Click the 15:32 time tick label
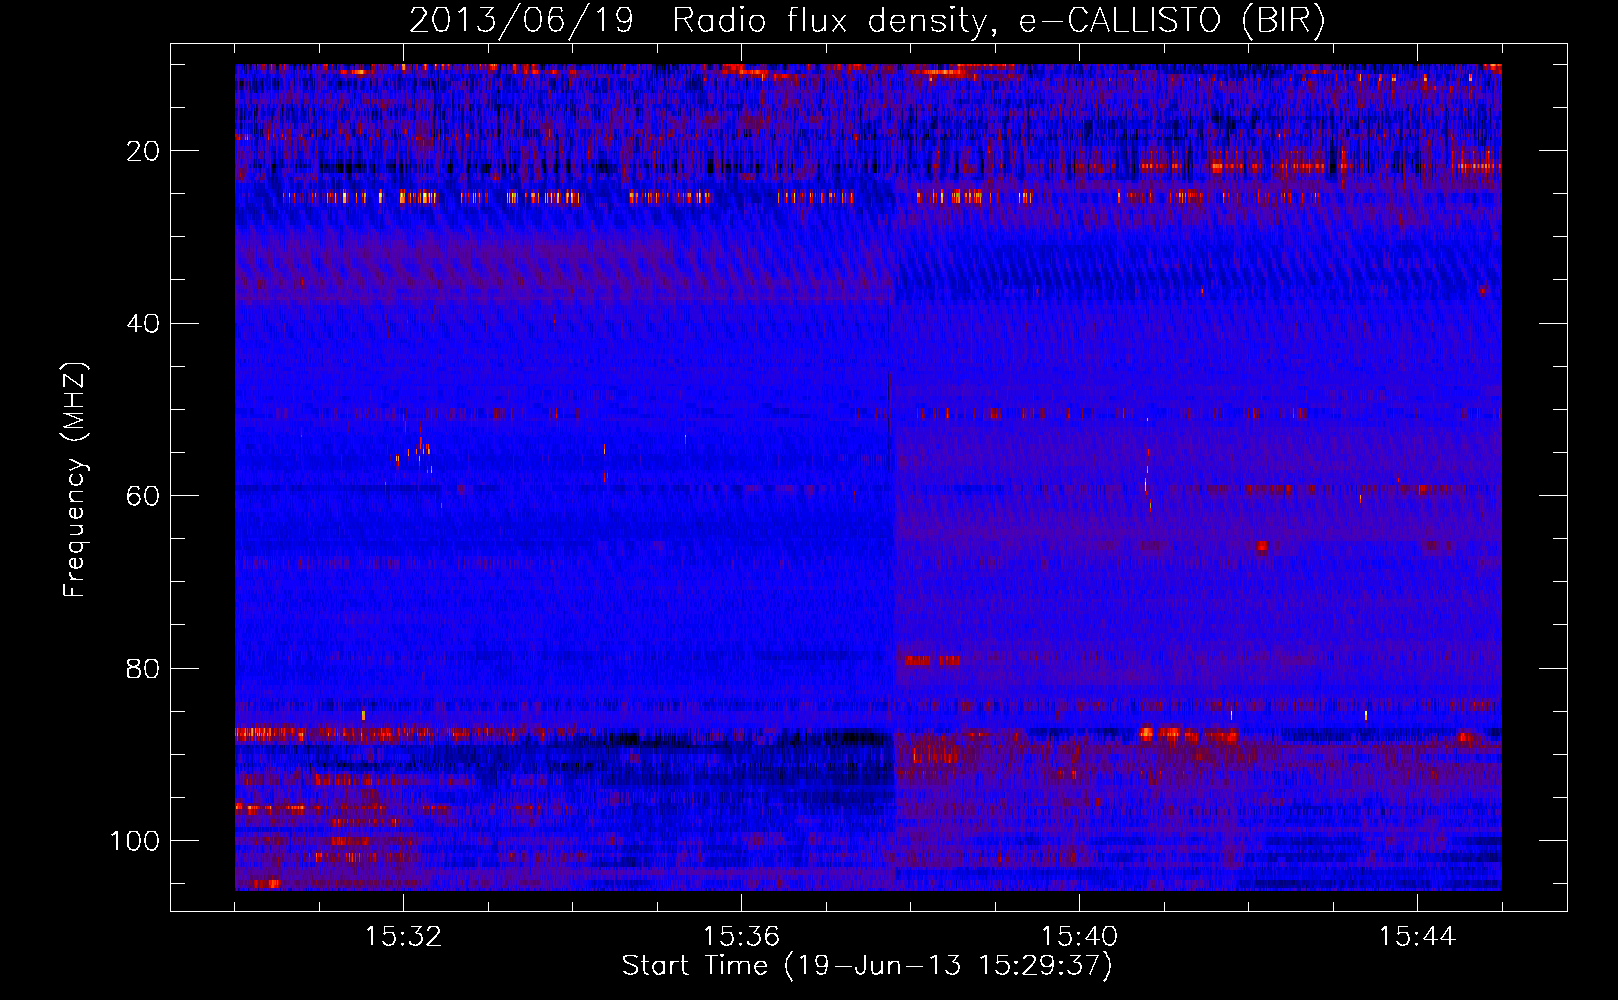This screenshot has width=1618, height=1000. point(403,937)
